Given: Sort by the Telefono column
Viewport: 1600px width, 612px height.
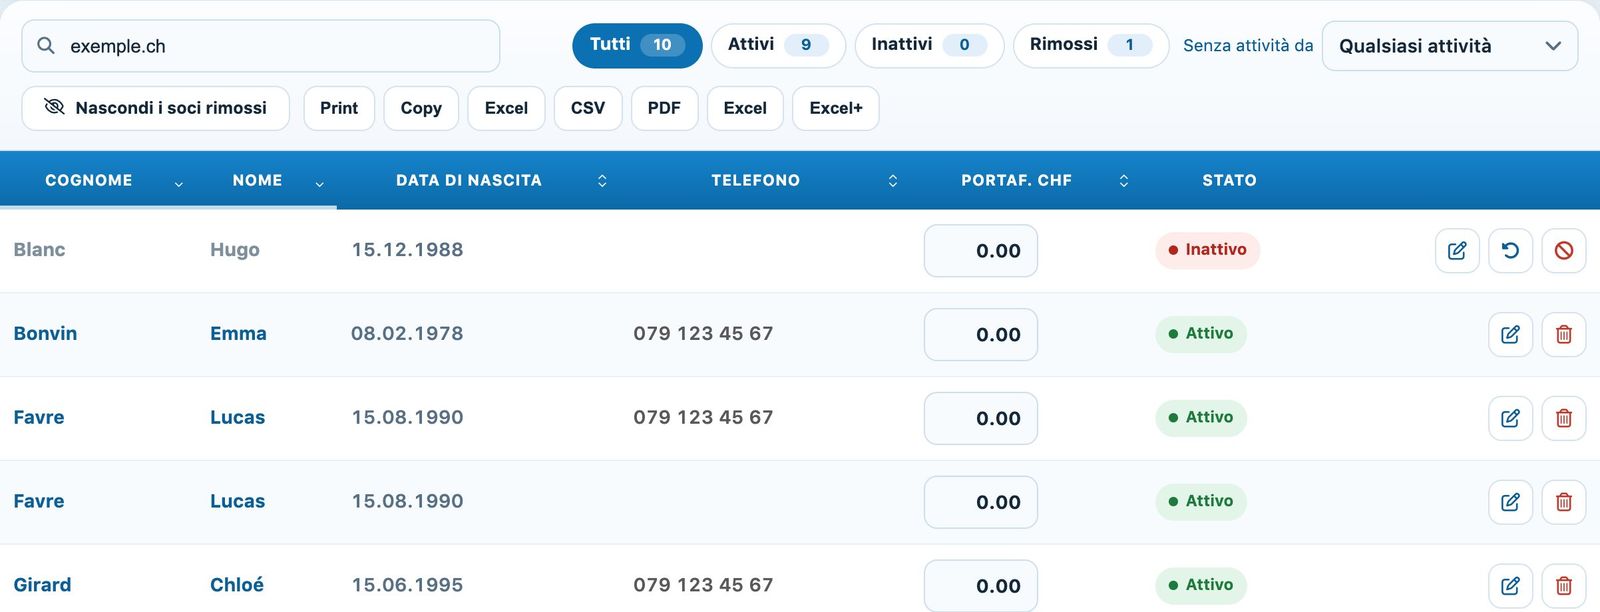Looking at the screenshot, I should 765,180.
